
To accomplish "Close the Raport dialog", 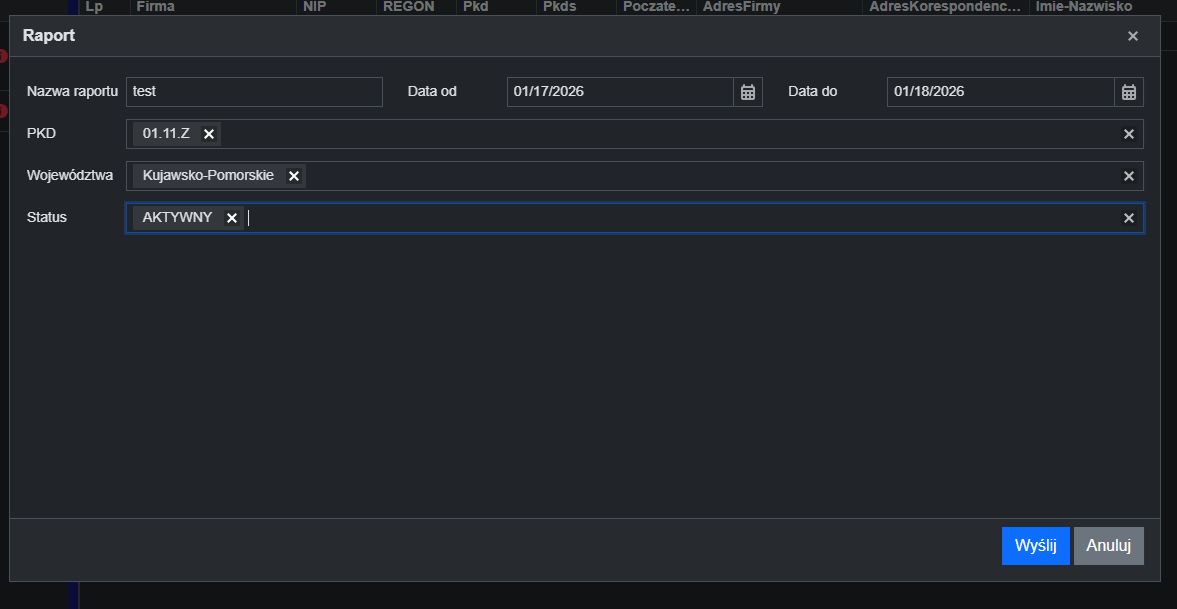I will (1132, 36).
